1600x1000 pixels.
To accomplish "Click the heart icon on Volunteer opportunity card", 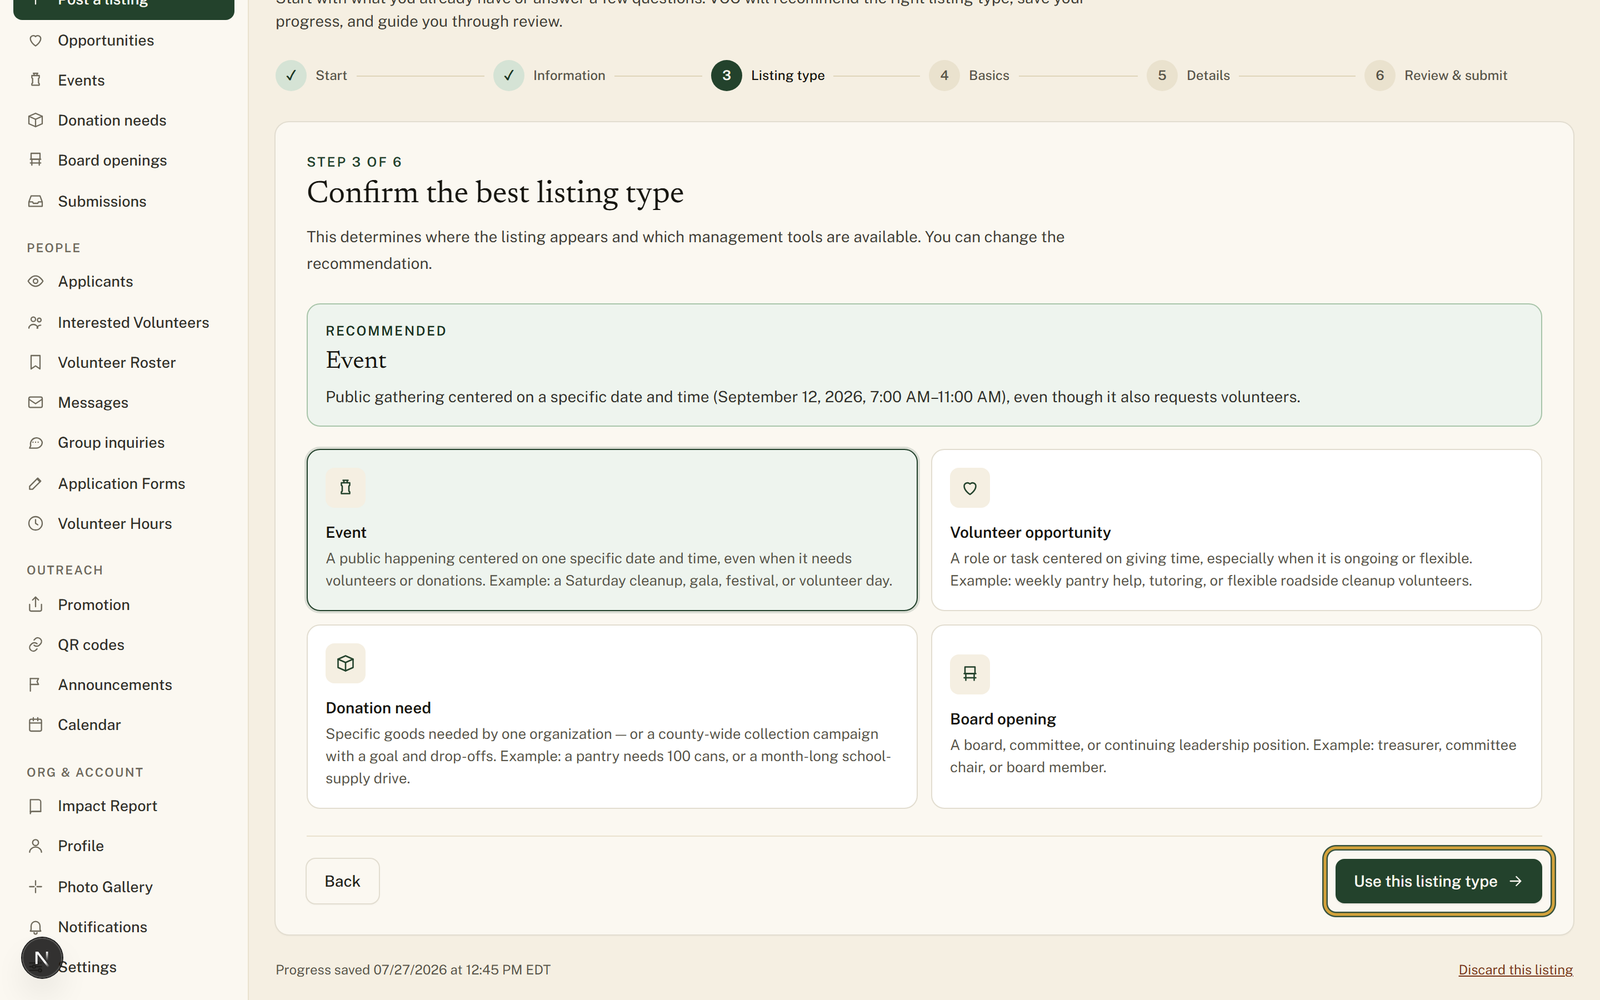I will click(x=970, y=488).
